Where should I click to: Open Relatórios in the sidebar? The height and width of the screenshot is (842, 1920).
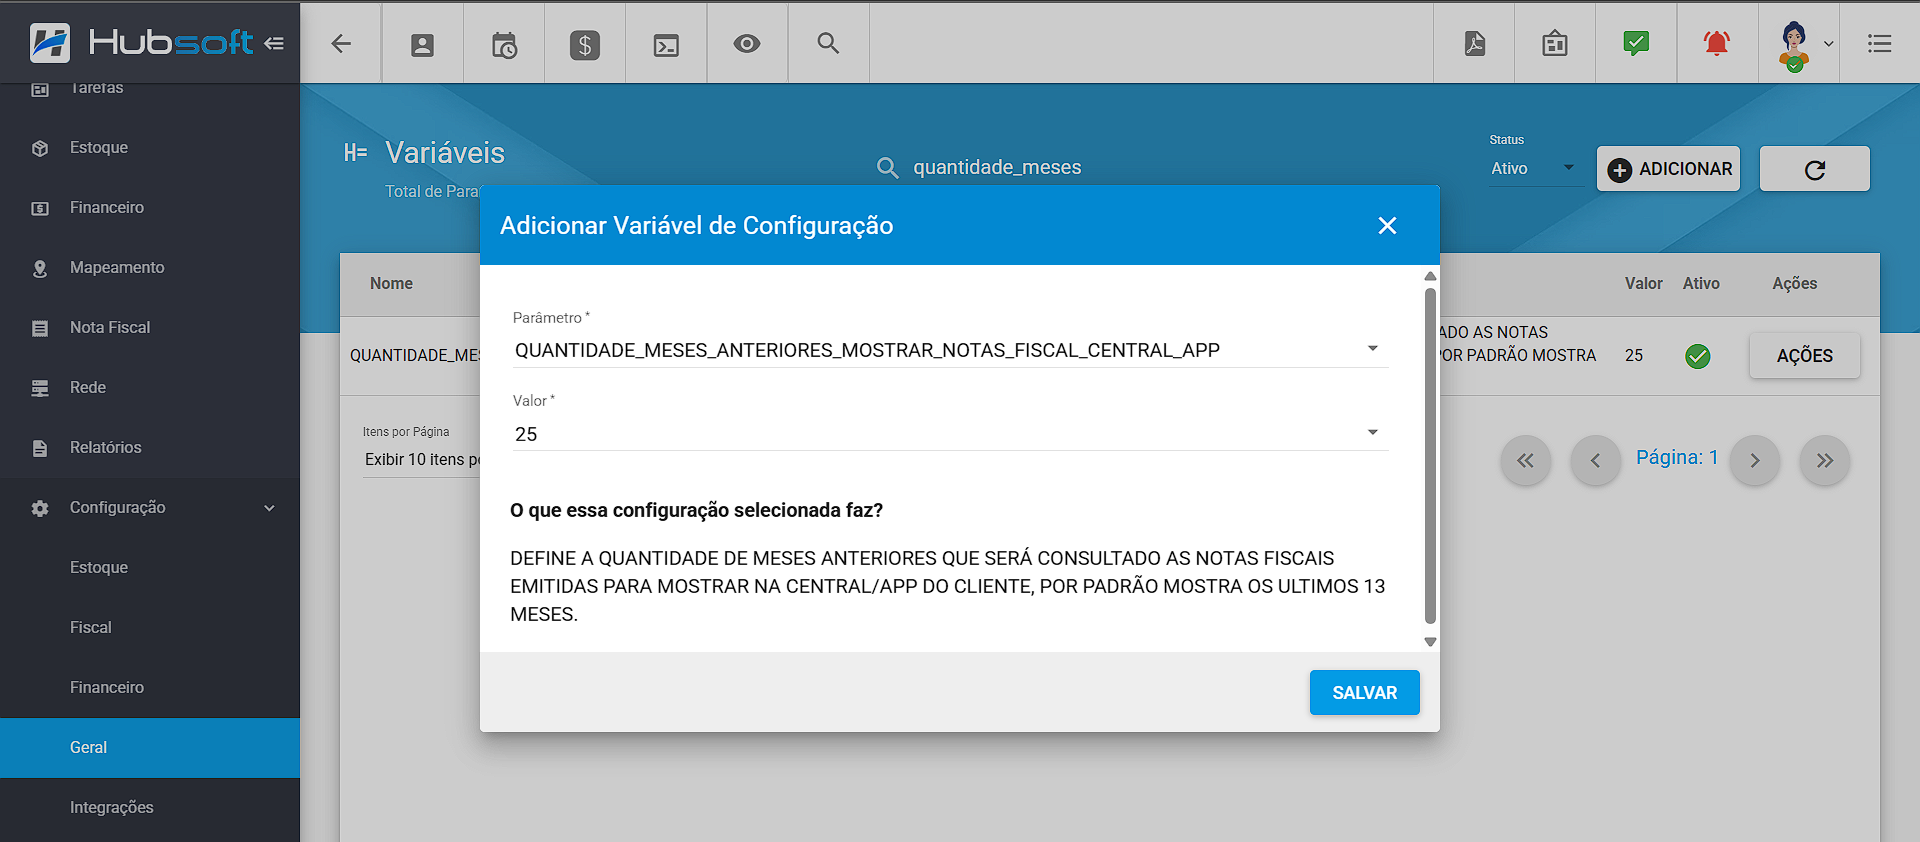150,448
